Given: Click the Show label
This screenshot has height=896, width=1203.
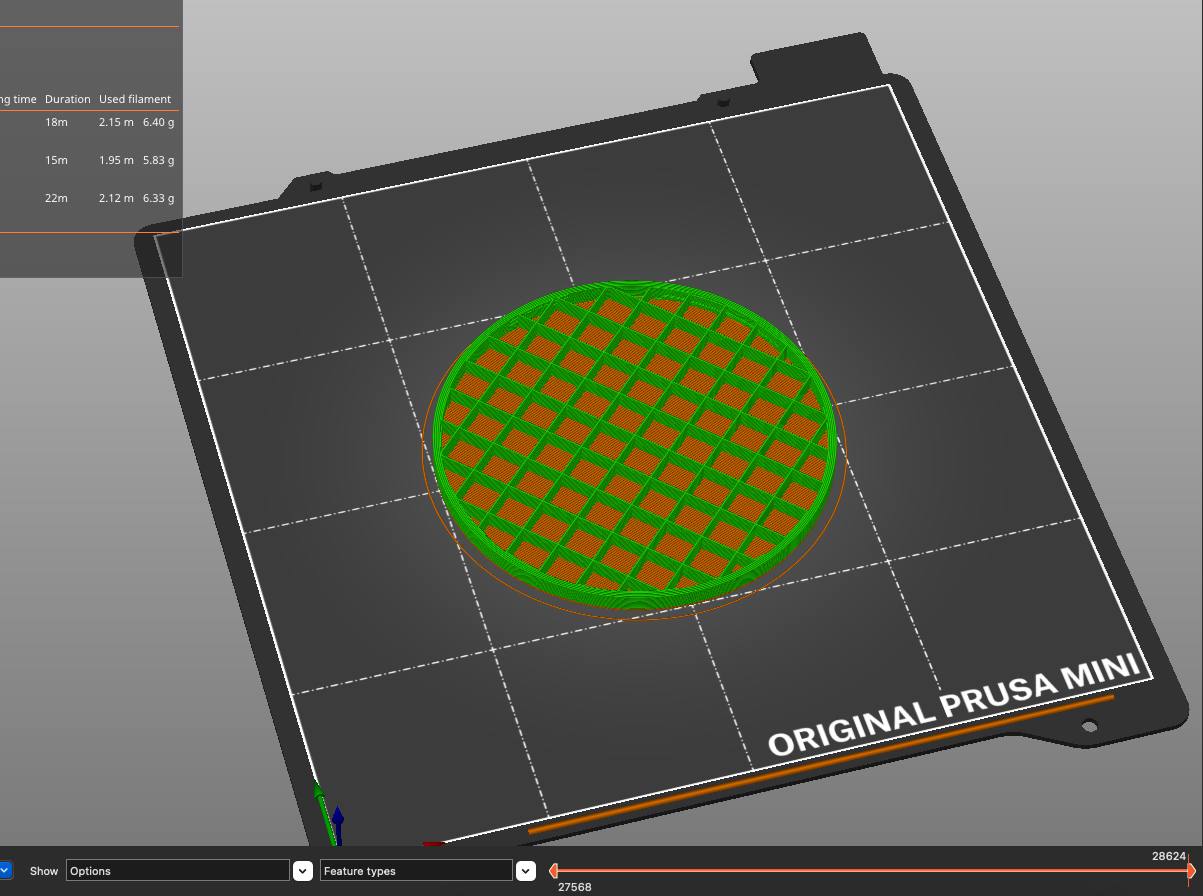Looking at the screenshot, I should 44,871.
